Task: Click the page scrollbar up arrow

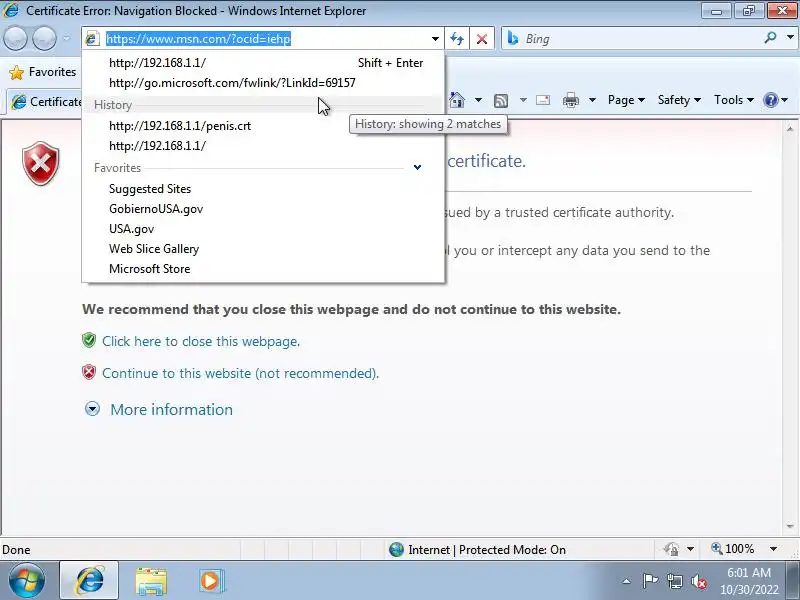Action: click(x=790, y=129)
